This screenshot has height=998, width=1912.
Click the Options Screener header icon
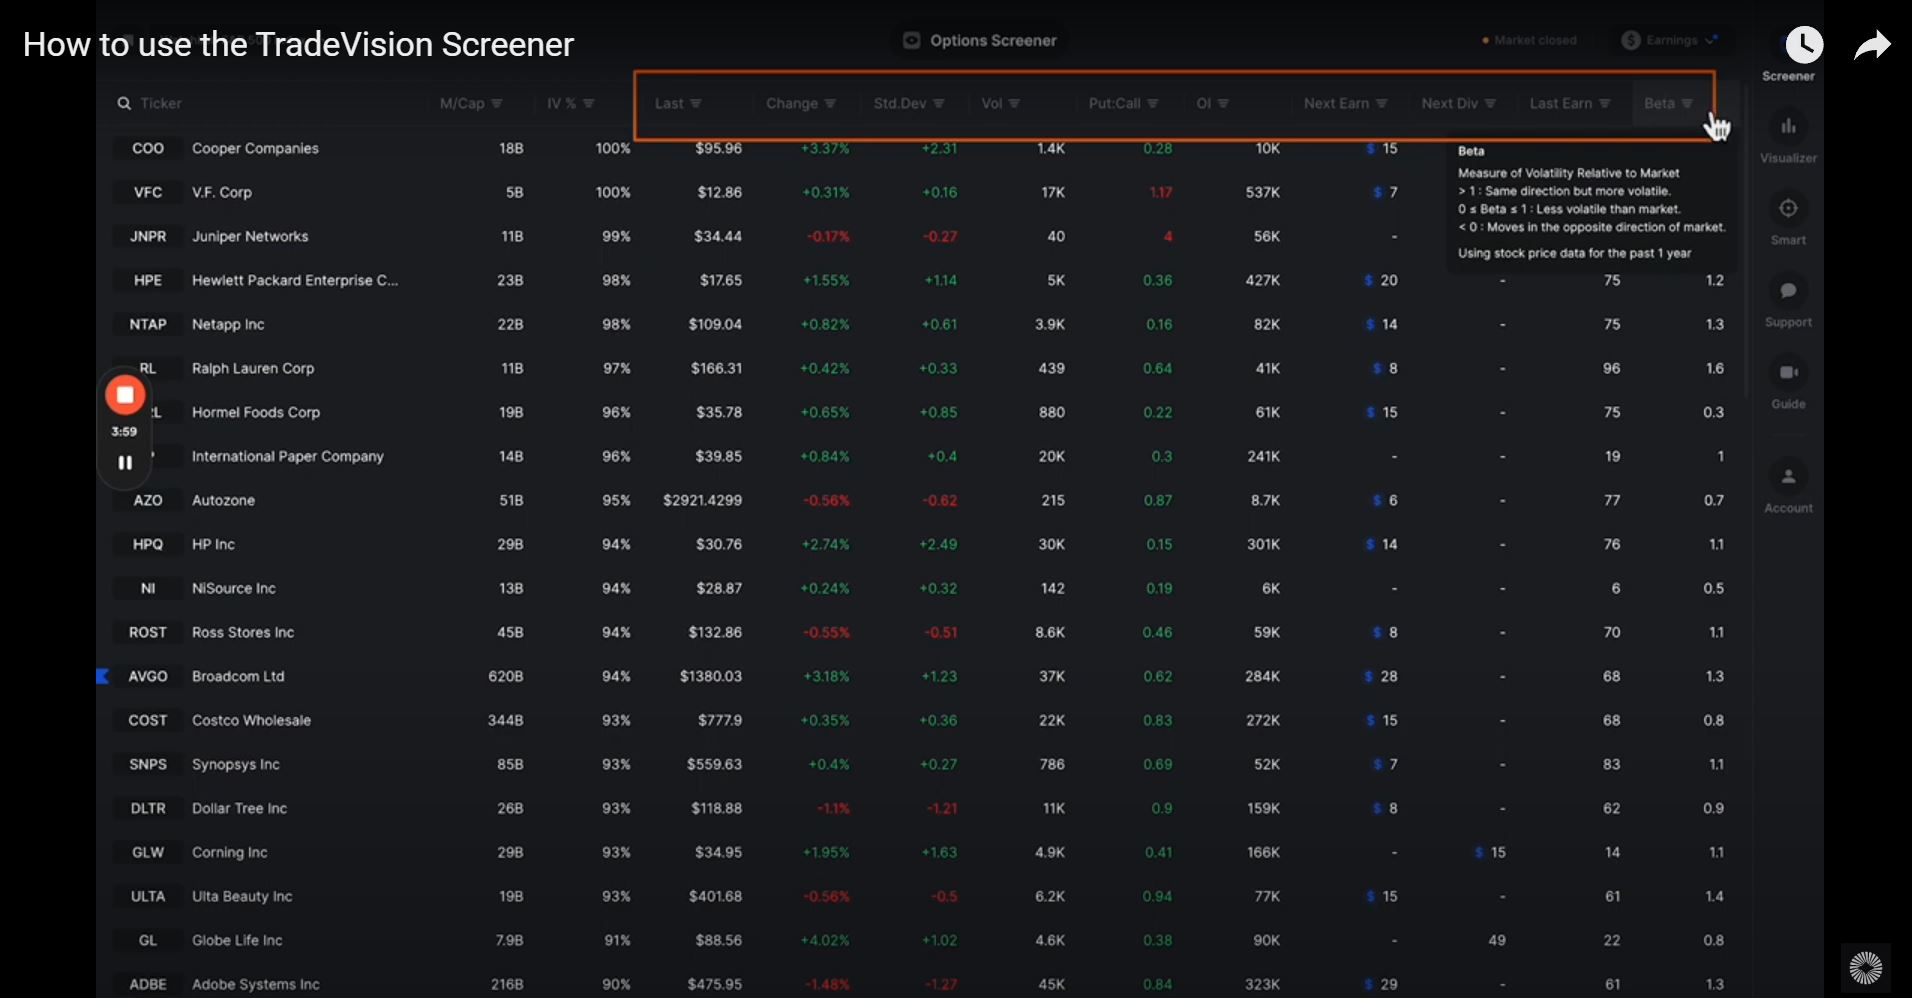(x=911, y=40)
